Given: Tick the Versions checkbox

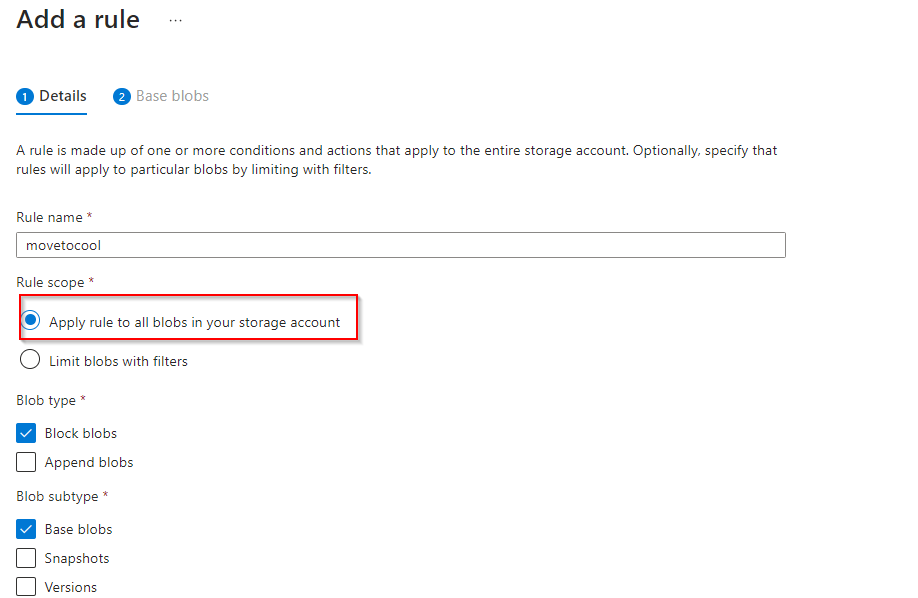Looking at the screenshot, I should tap(27, 587).
